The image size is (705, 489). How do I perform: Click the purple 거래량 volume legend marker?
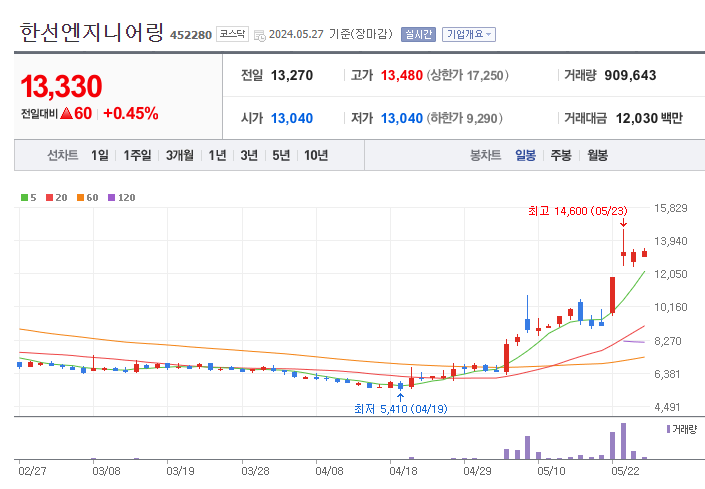tap(668, 429)
